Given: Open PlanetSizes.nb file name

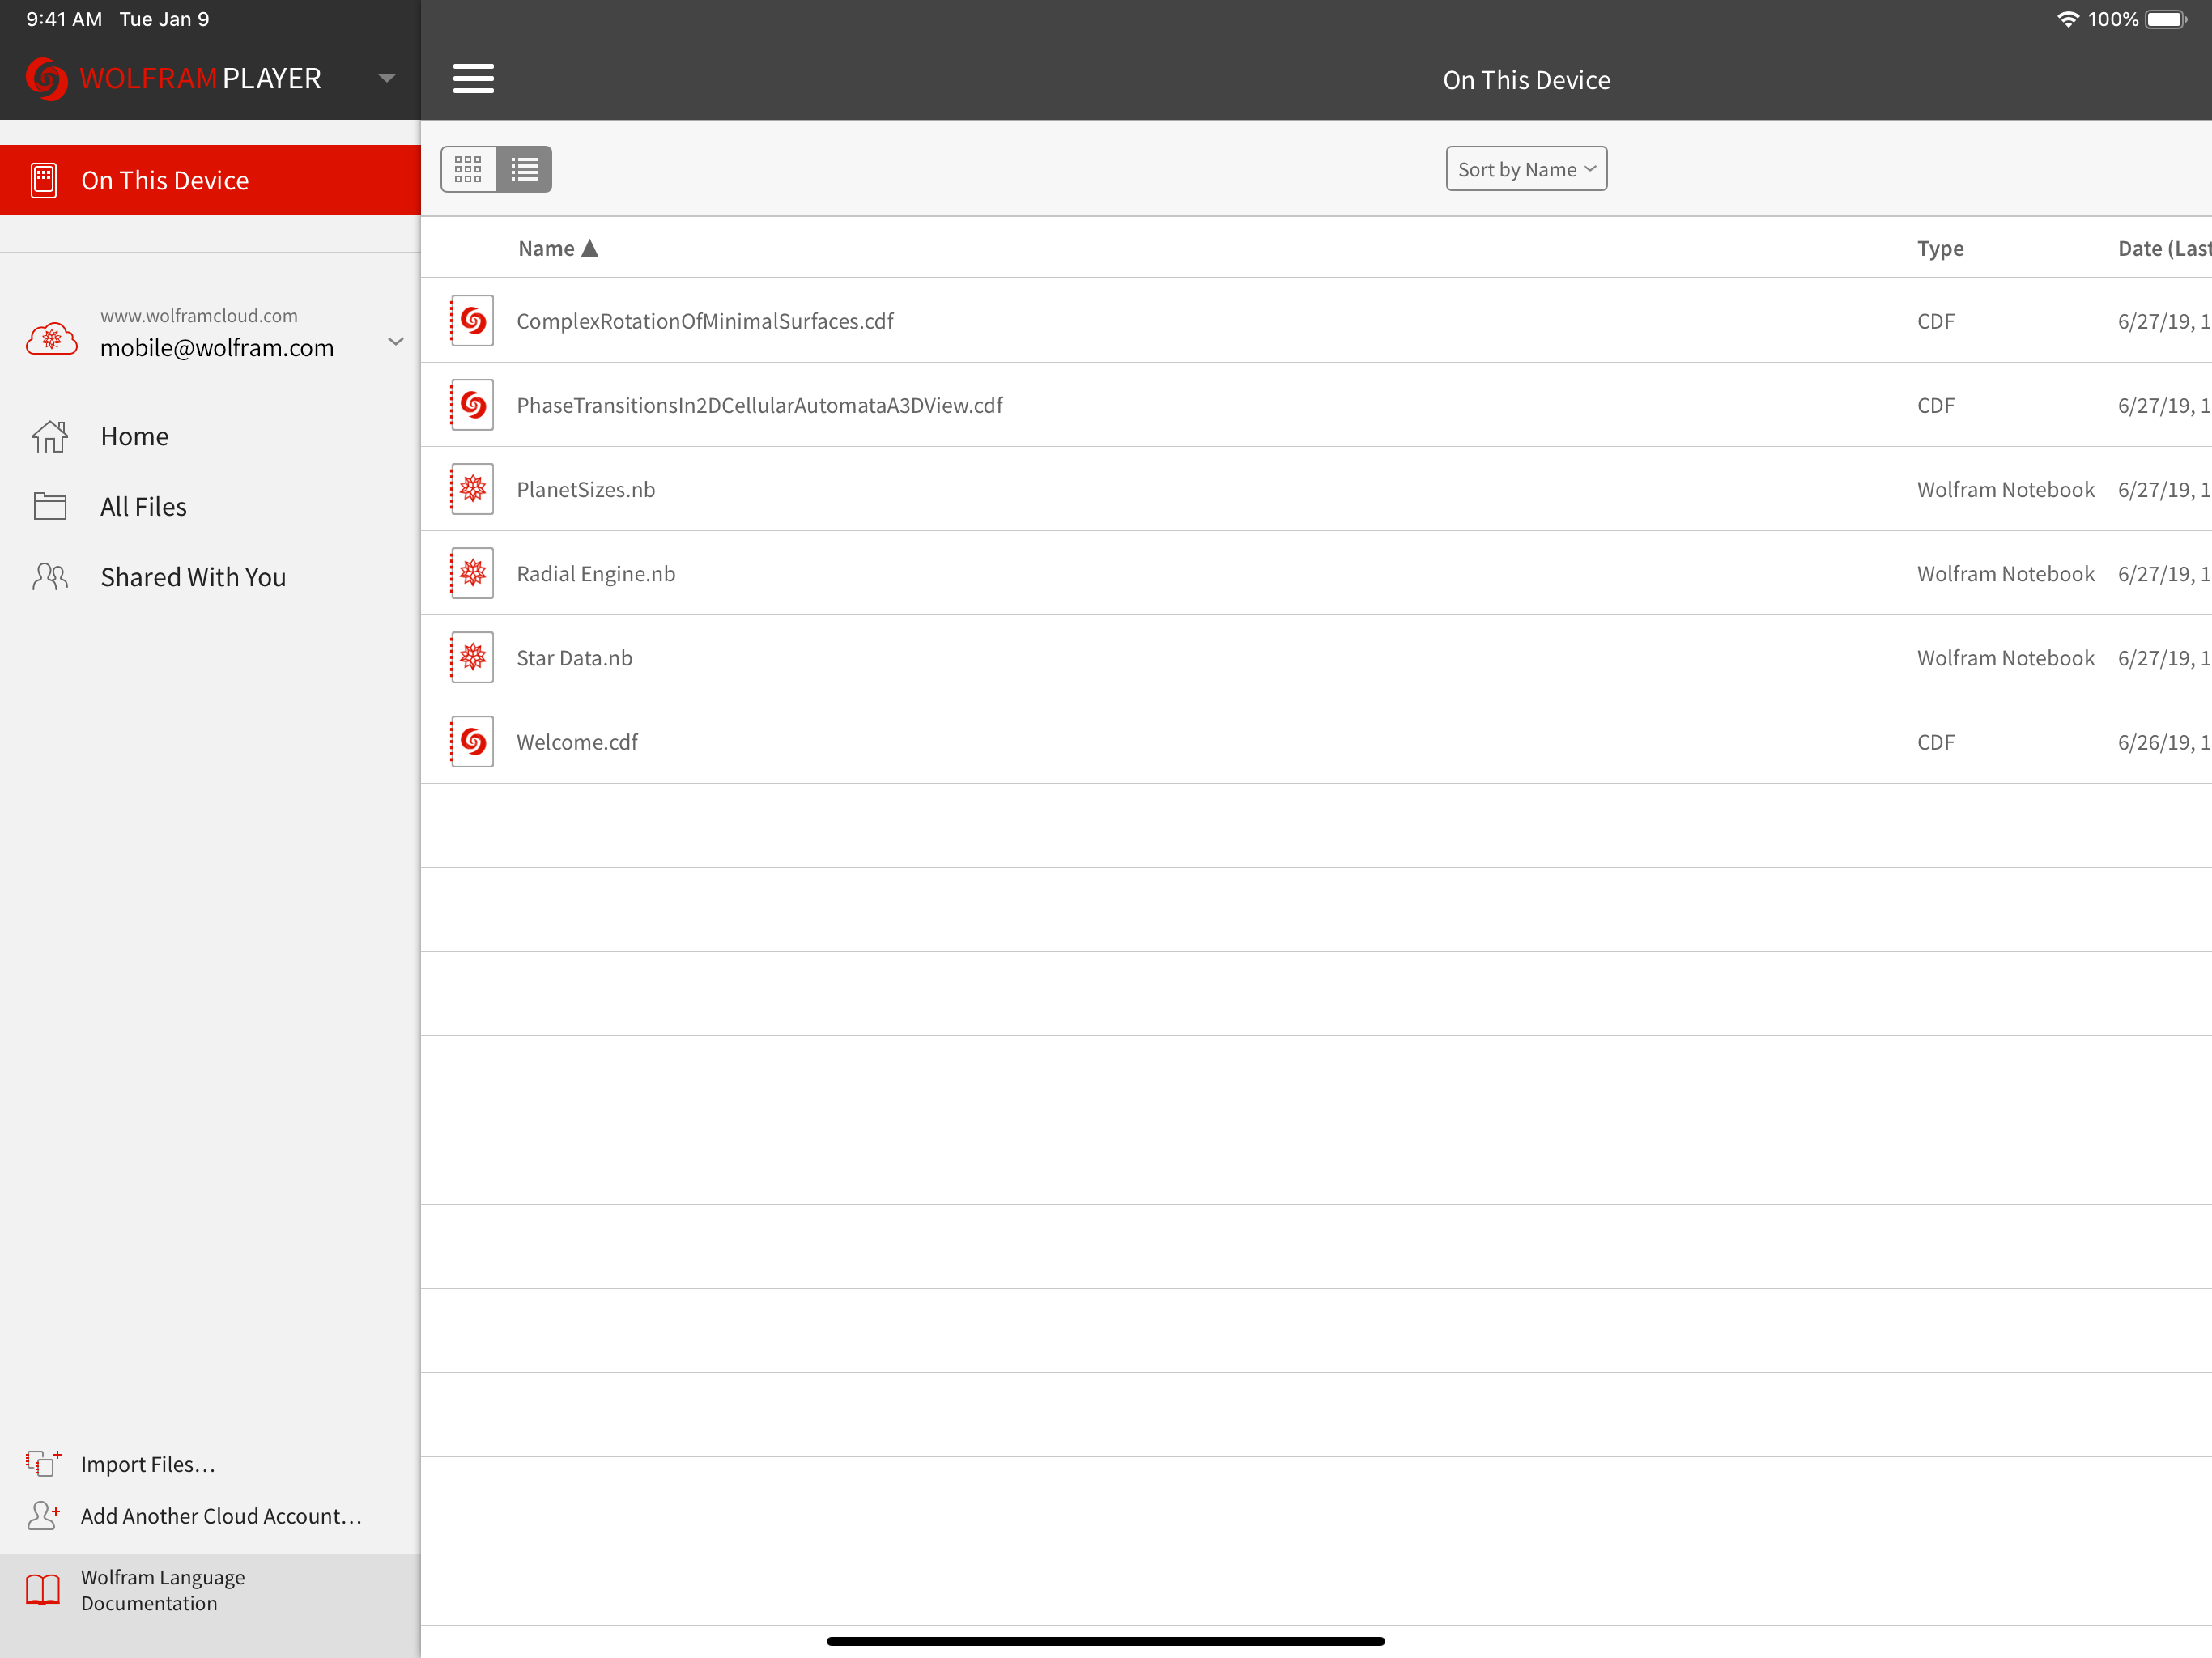Looking at the screenshot, I should point(586,489).
